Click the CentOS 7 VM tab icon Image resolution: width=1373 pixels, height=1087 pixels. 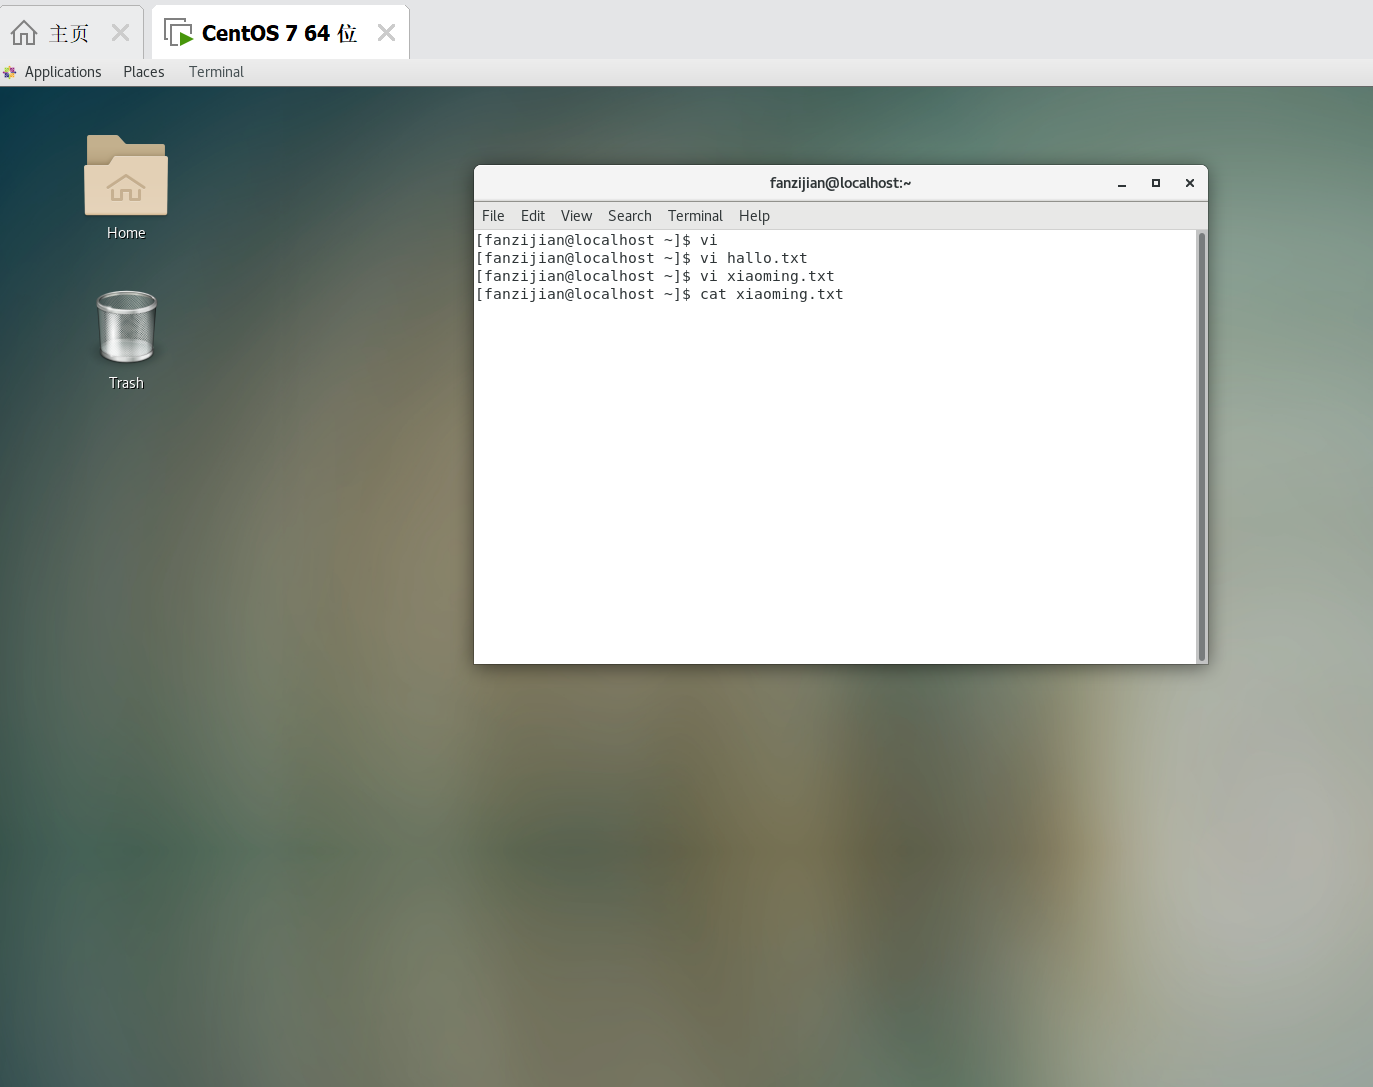point(179,33)
